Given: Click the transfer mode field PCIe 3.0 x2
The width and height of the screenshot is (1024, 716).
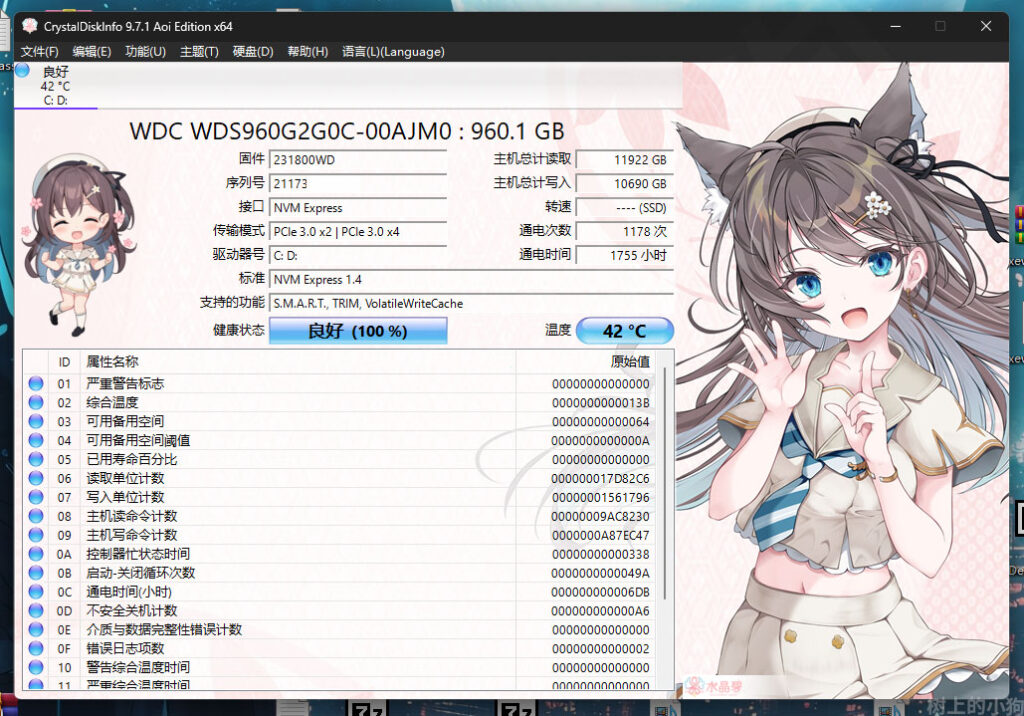Looking at the screenshot, I should (x=358, y=231).
